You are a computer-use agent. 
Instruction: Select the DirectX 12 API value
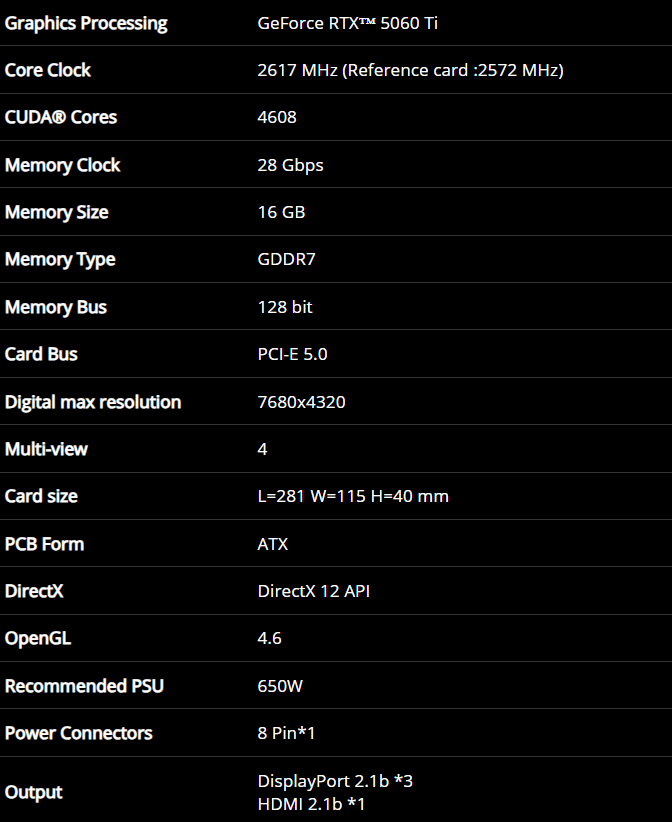tap(314, 591)
